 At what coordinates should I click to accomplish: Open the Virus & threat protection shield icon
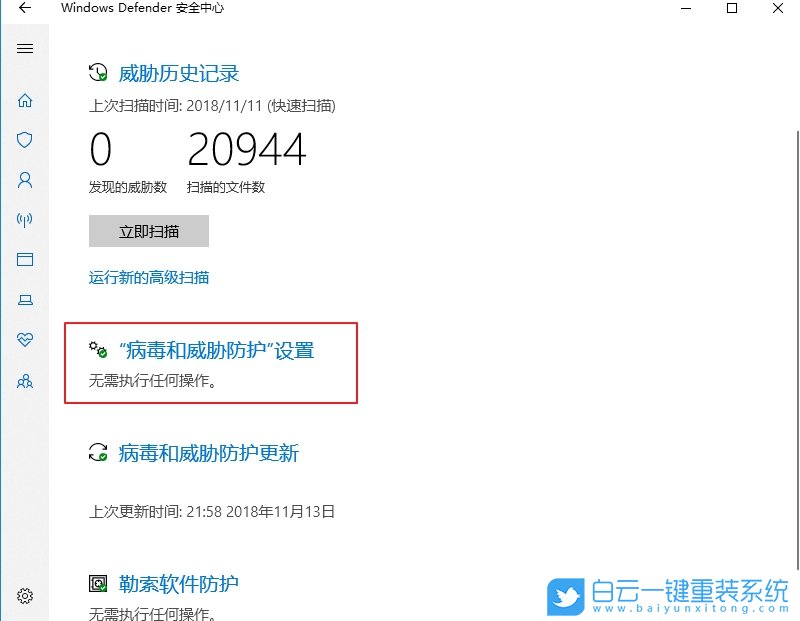tap(24, 140)
